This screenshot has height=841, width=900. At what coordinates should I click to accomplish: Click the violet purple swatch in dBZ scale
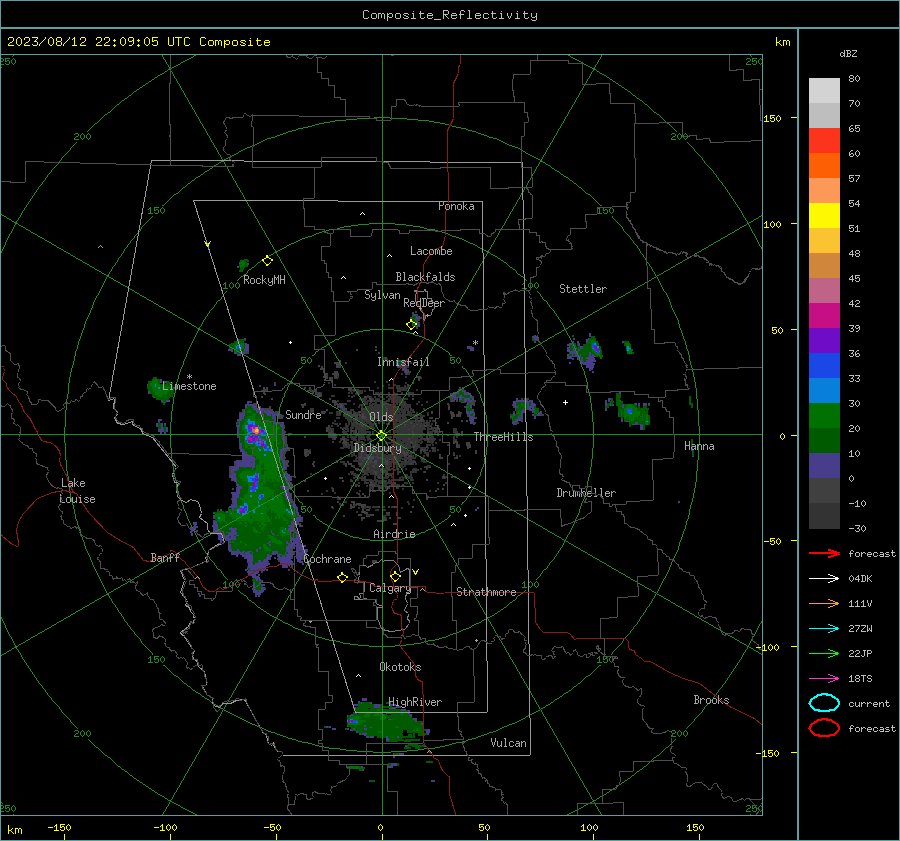[824, 340]
